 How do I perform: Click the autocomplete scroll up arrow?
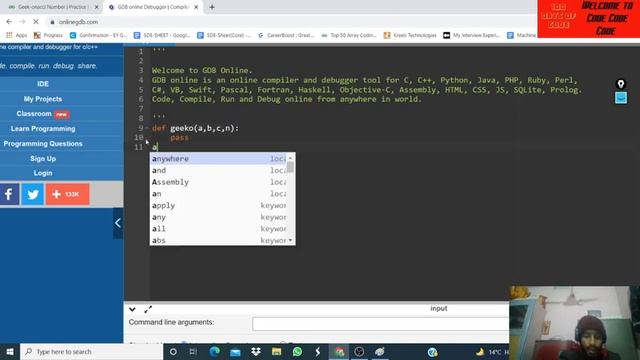point(290,158)
